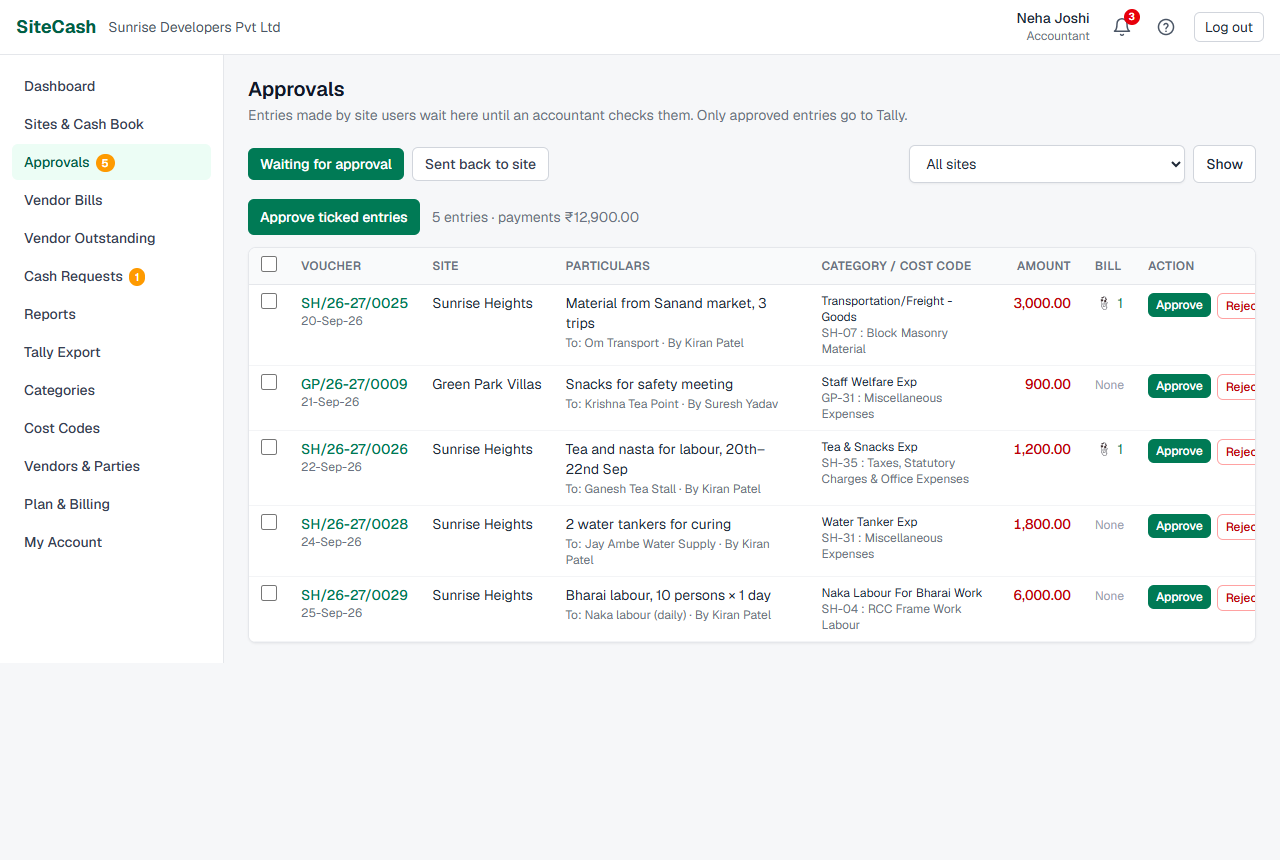Click bill attachment clip for SH/26-27/0026
1280x860 pixels.
1110,449
